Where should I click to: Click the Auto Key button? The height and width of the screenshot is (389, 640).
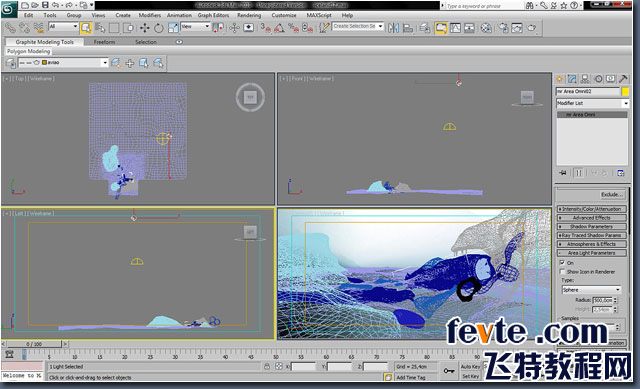pyautogui.click(x=471, y=367)
